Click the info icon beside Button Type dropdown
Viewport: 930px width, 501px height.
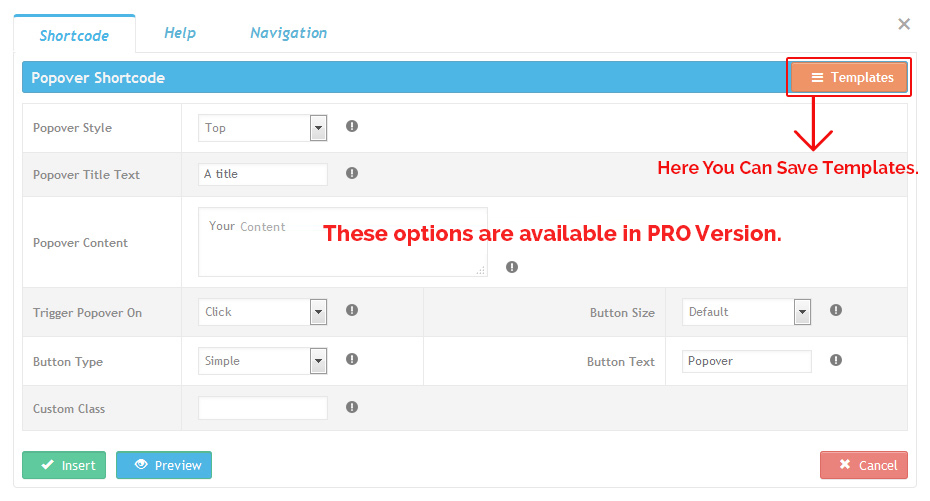tap(352, 360)
